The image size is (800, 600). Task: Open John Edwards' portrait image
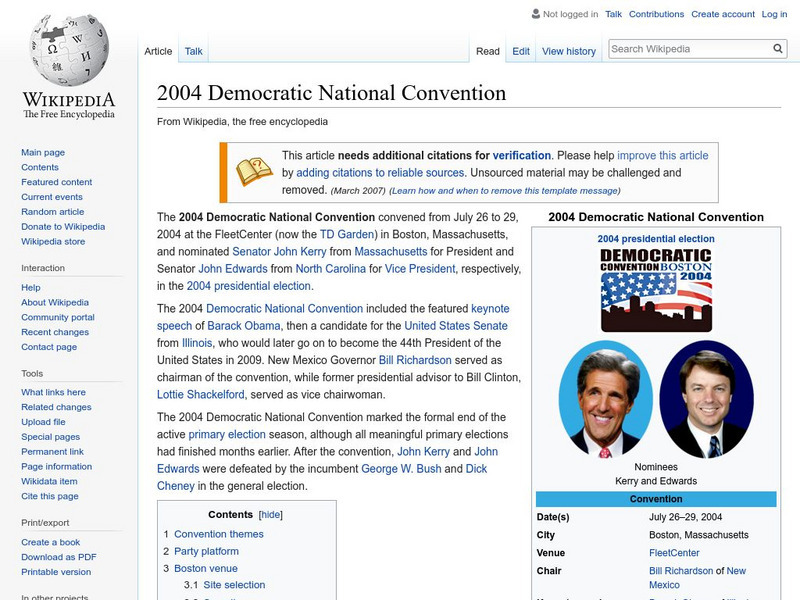pyautogui.click(x=707, y=399)
